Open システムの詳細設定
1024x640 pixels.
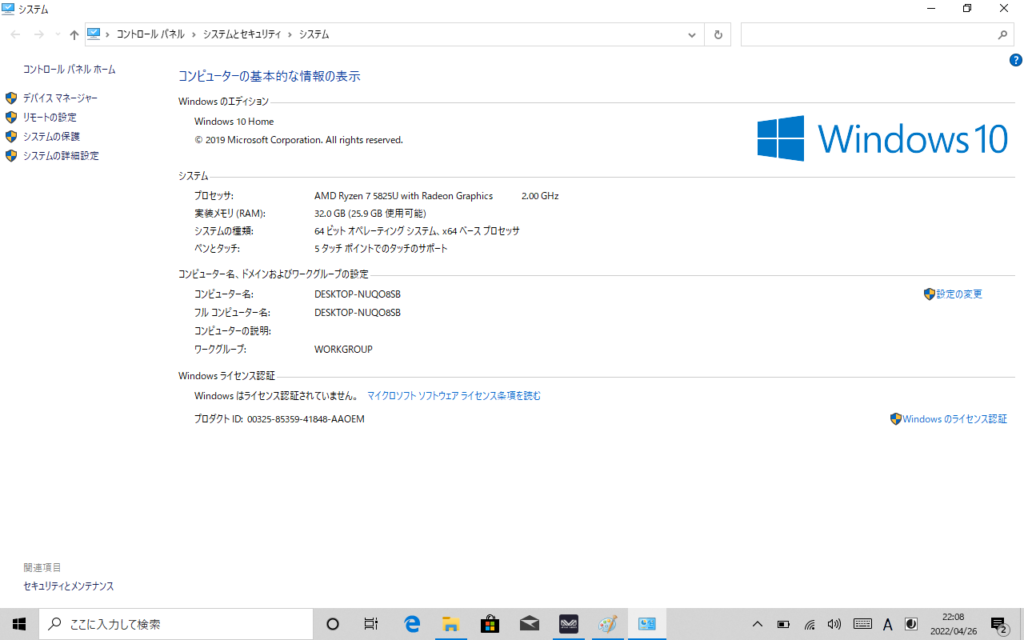61,156
